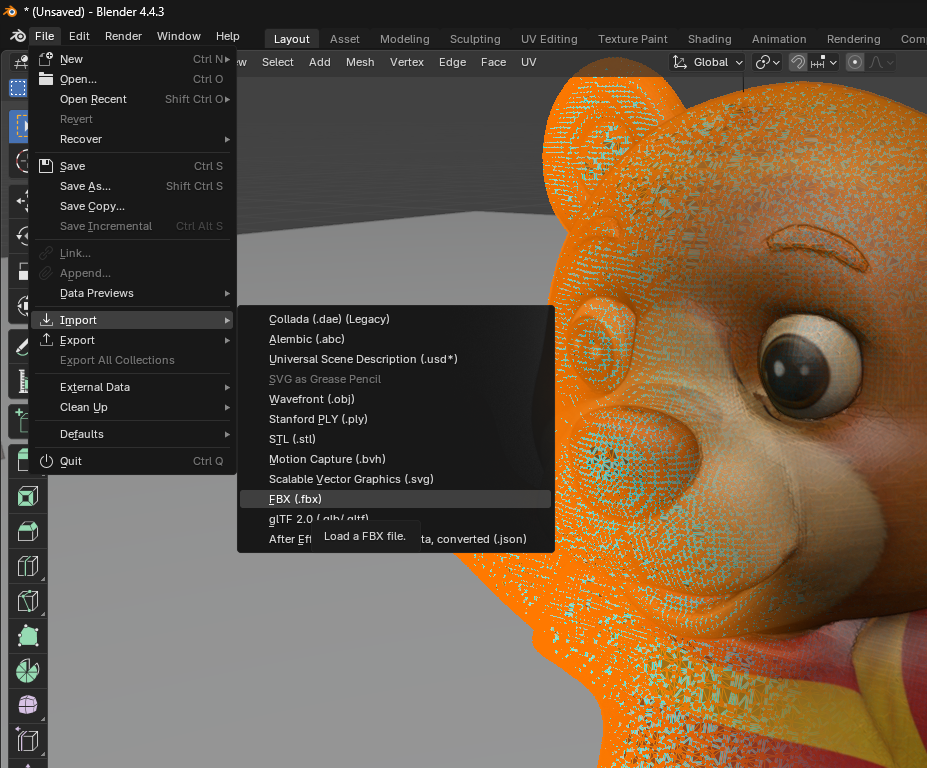Expand the Defaults submenu arrow
This screenshot has height=768, width=927.
coord(227,435)
